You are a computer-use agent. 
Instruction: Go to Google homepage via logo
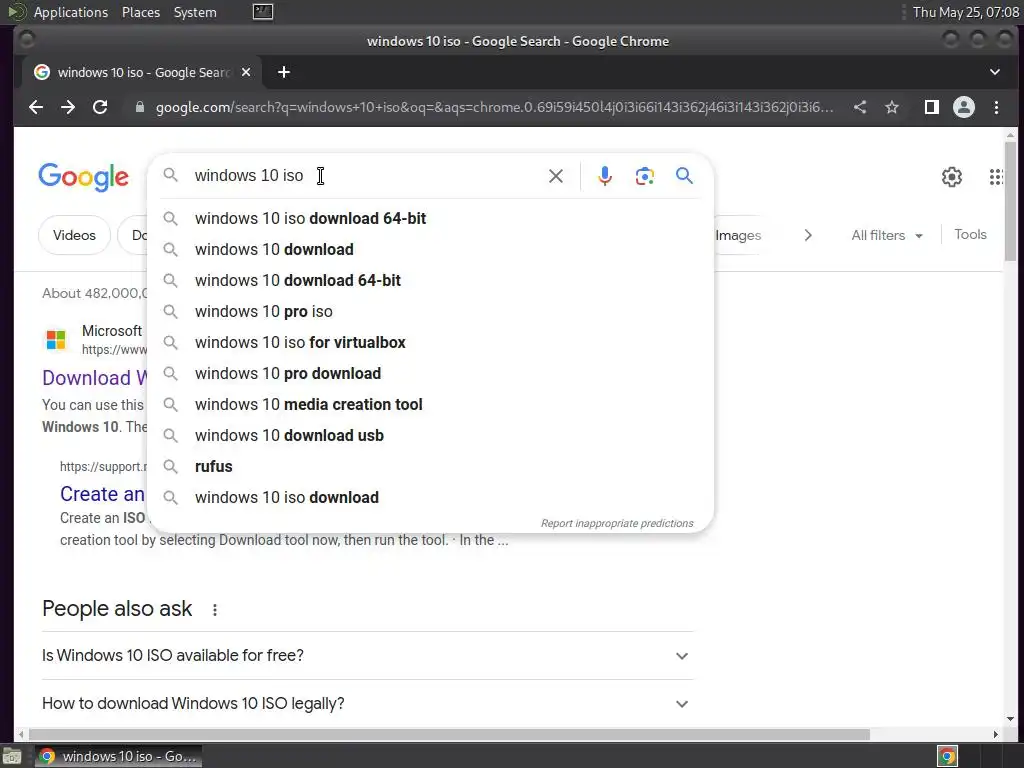[84, 176]
